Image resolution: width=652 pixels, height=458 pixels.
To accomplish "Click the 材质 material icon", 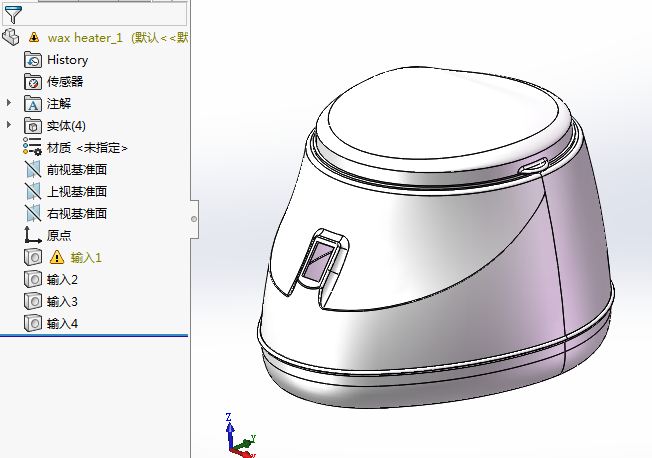I will 32,147.
